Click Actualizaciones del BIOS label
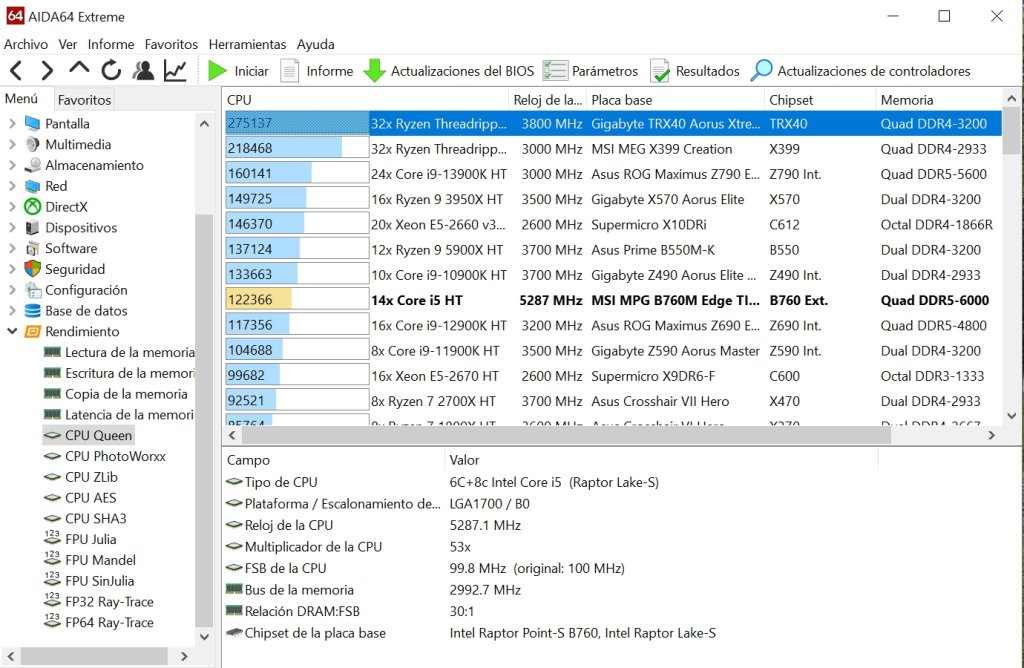Viewport: 1024px width, 668px height. (x=462, y=71)
